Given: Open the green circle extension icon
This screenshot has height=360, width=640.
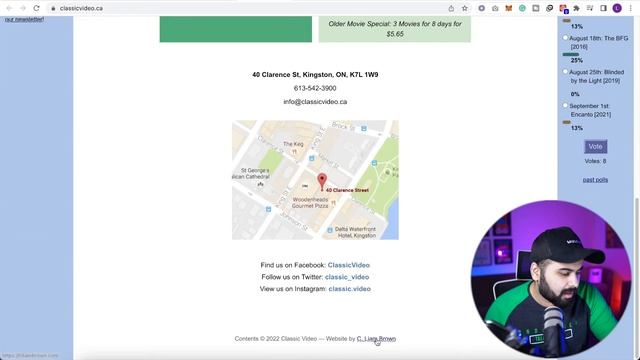Looking at the screenshot, I should point(522,8).
